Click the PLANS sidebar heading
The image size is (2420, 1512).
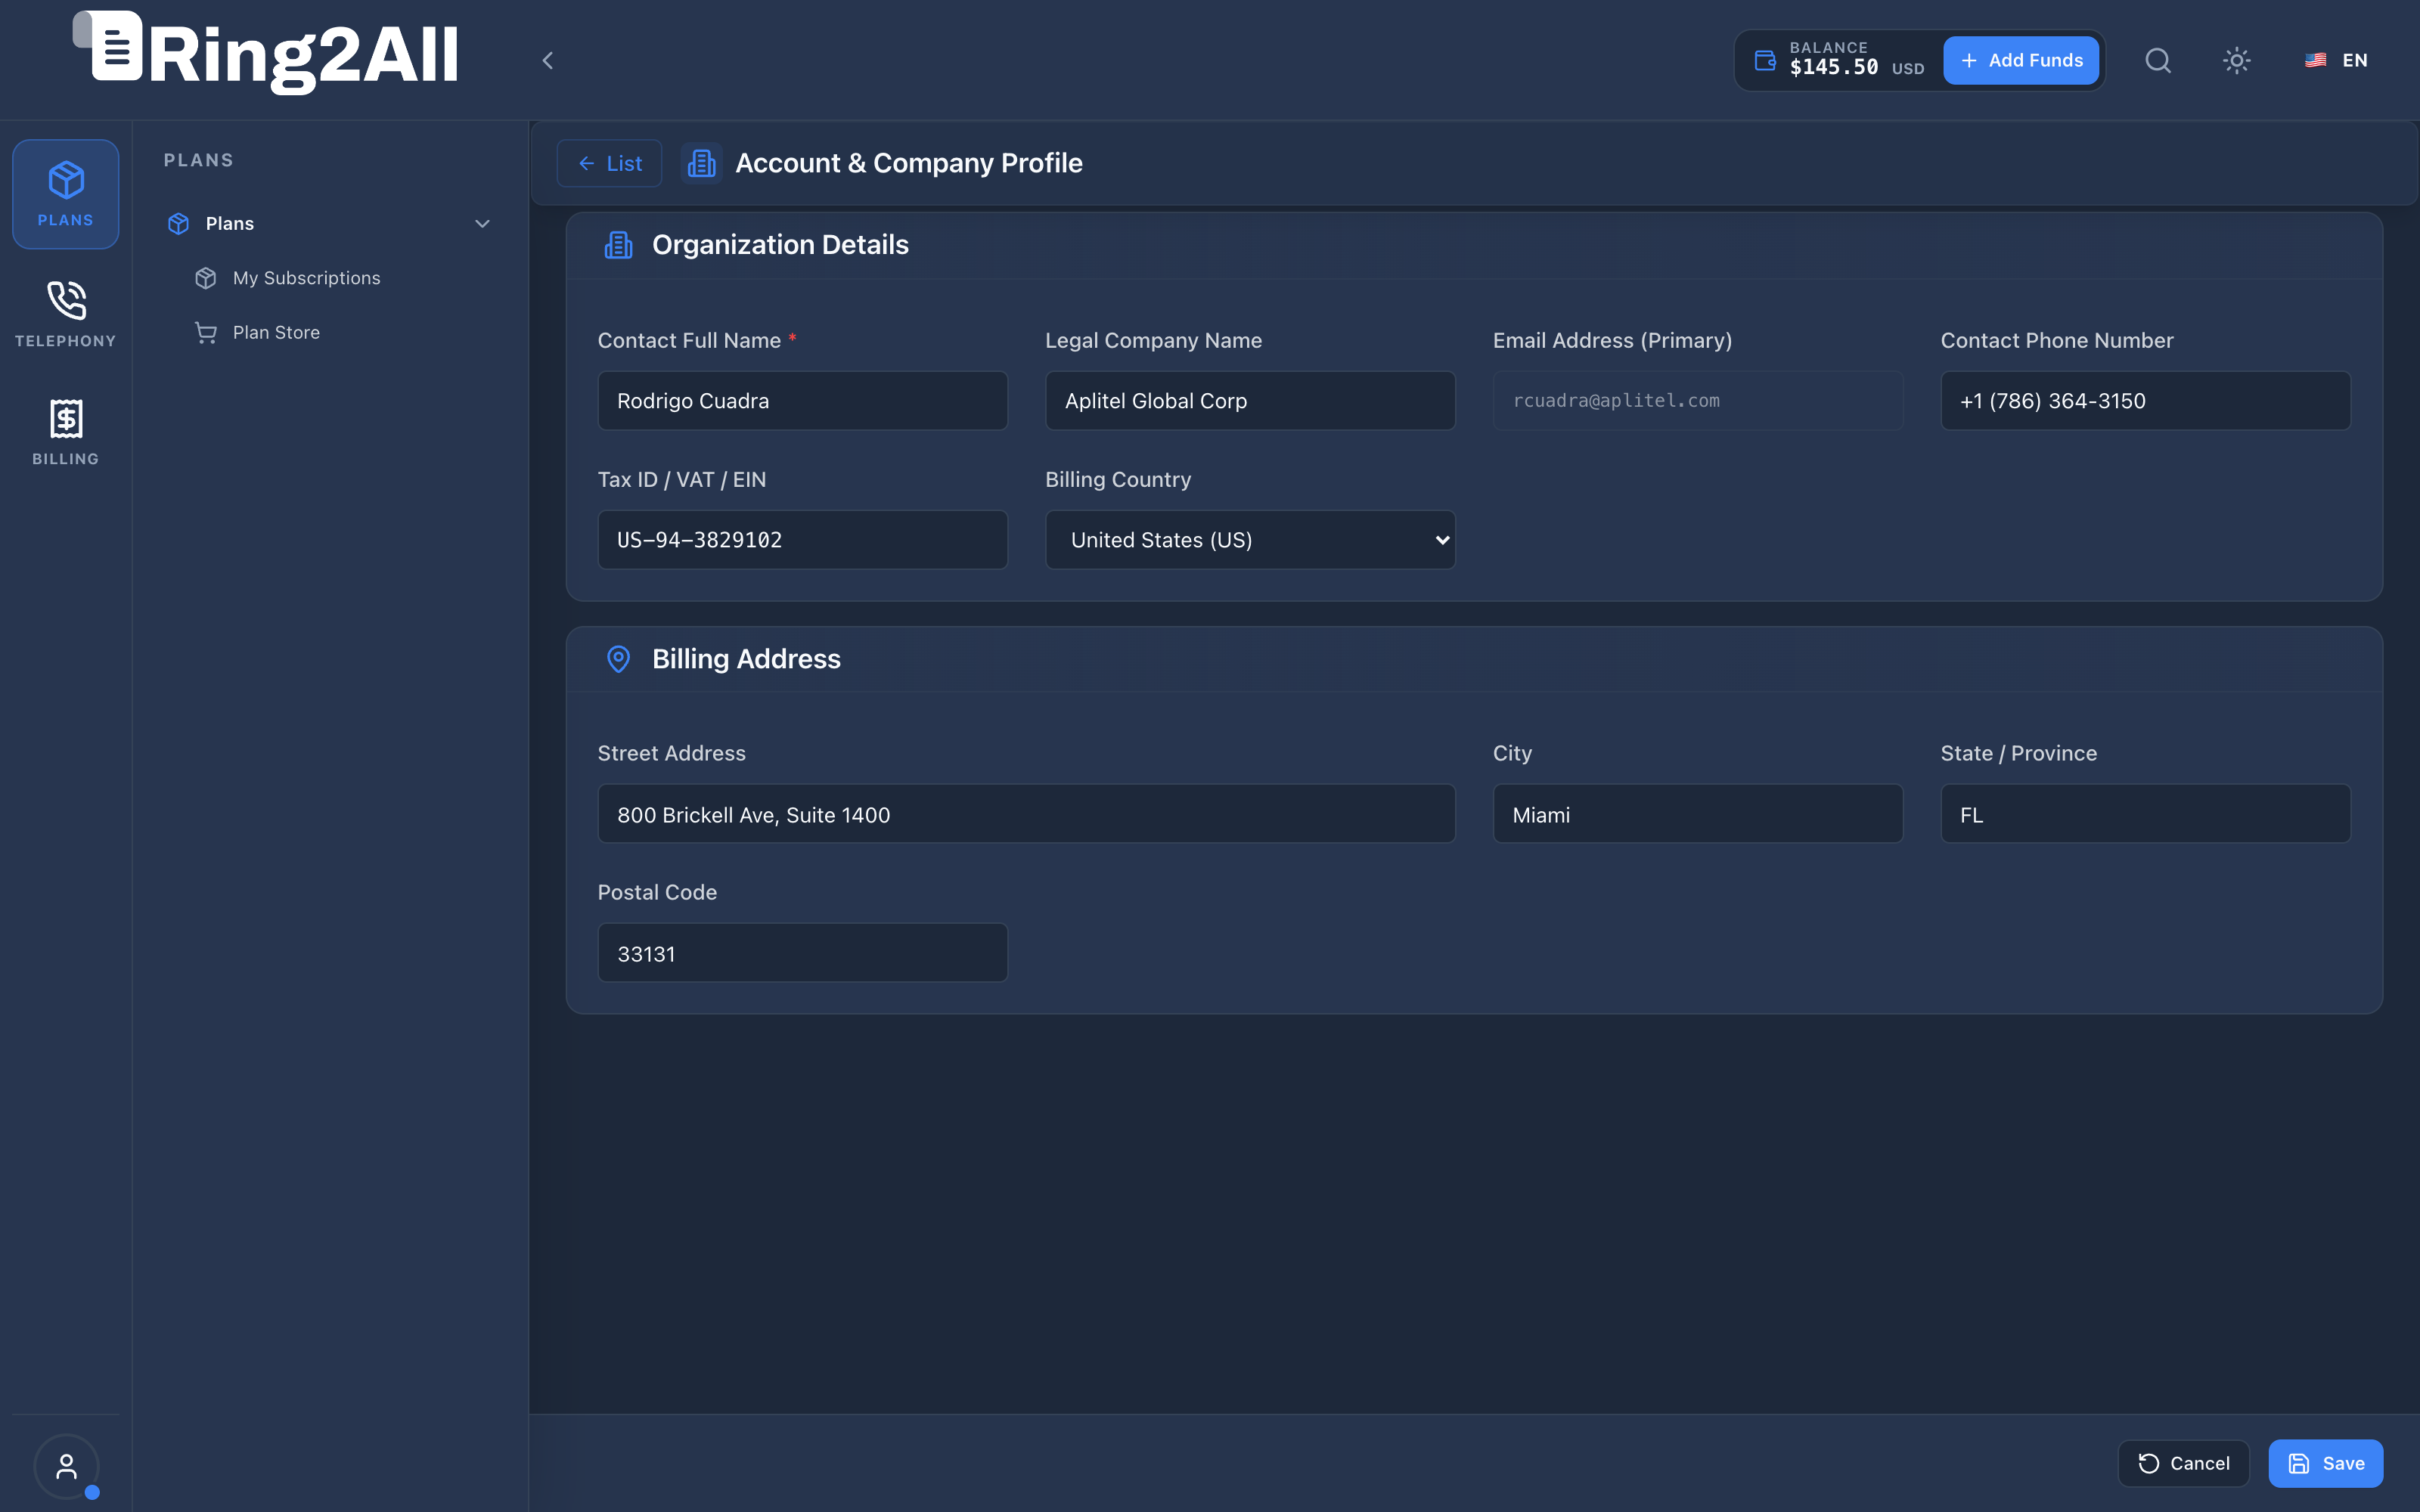[x=198, y=160]
